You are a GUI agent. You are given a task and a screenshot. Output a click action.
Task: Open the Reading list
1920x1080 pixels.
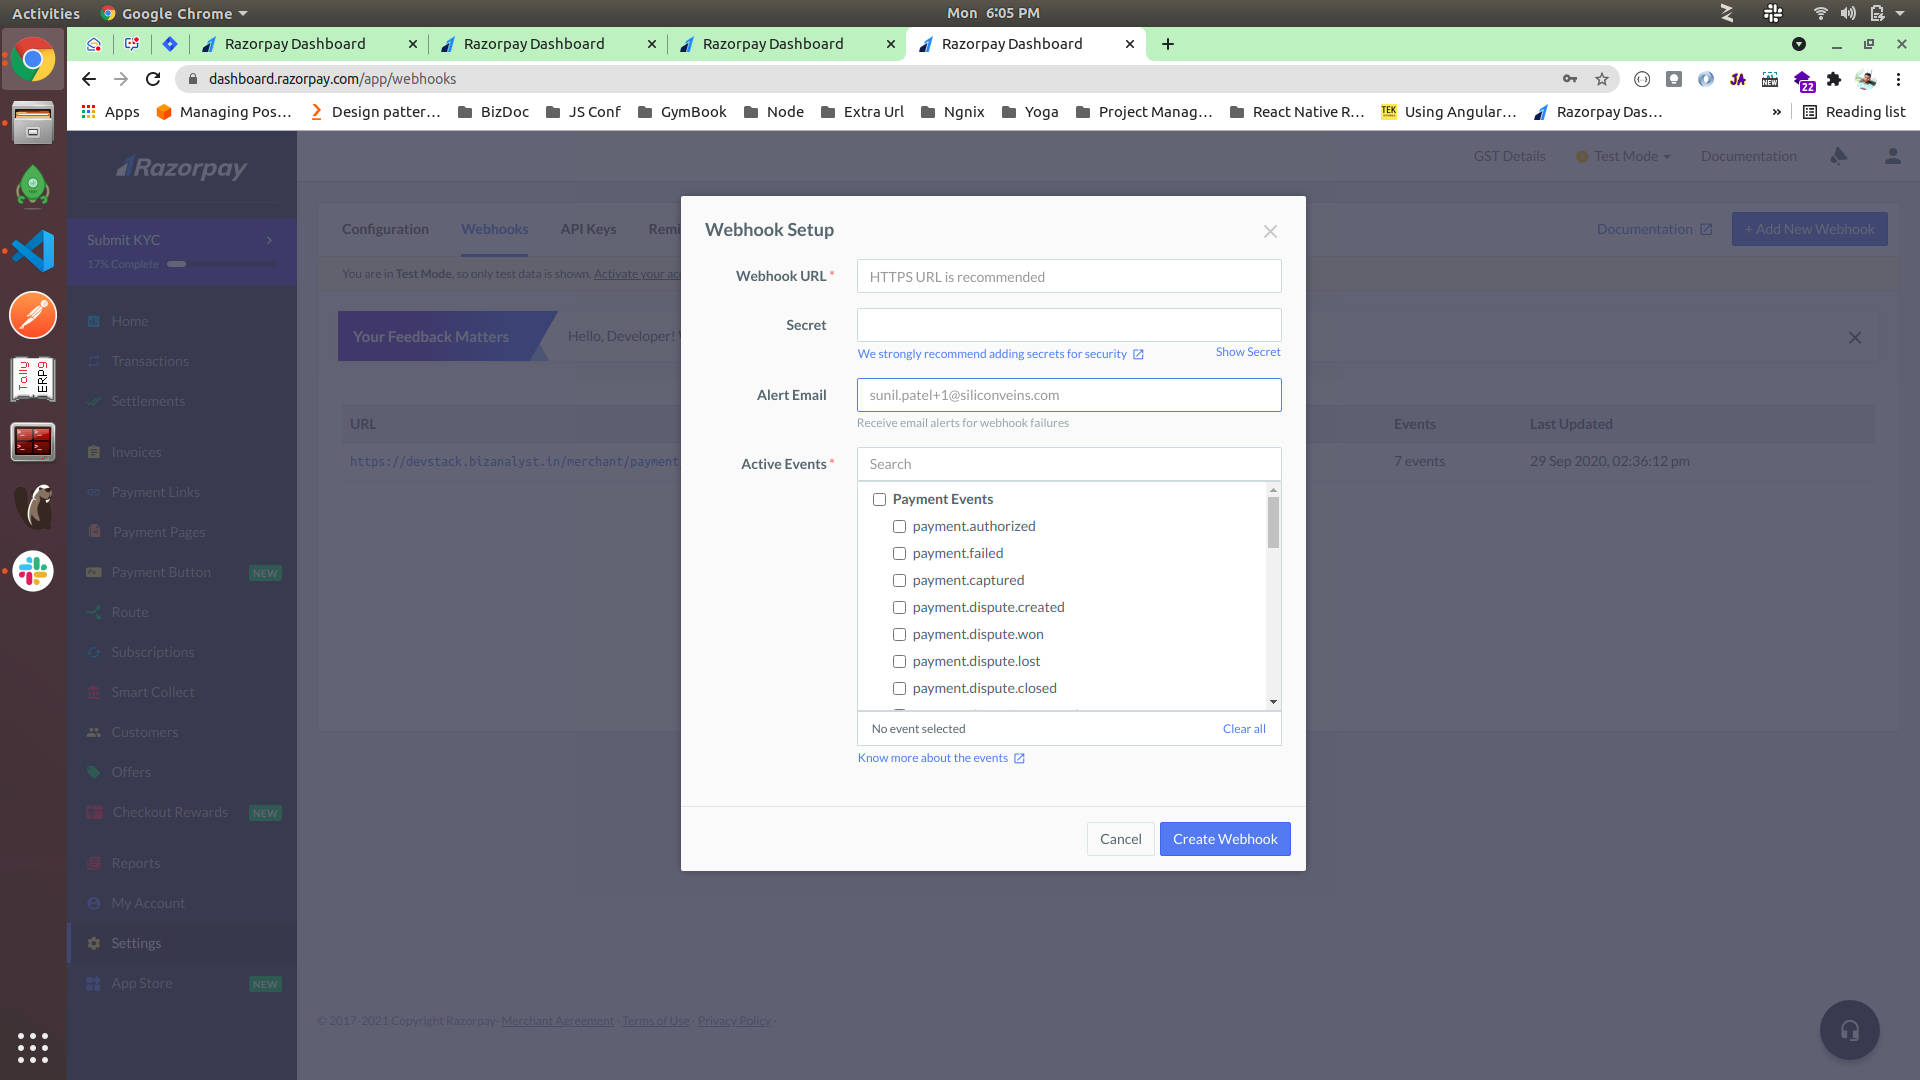1854,112
